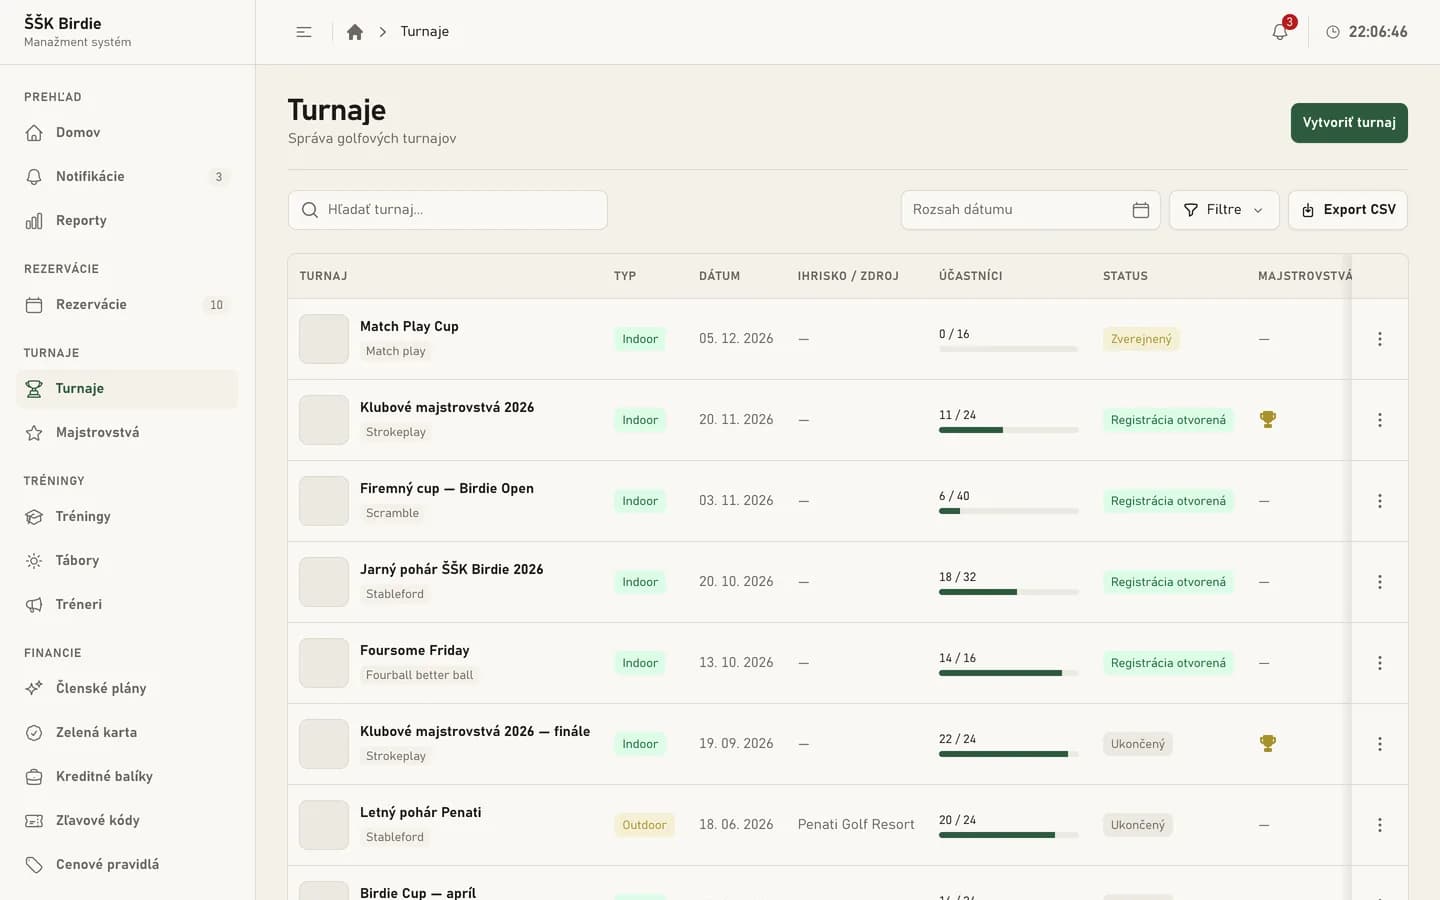The height and width of the screenshot is (900, 1440).
Task: Click Turnaje in the breadcrumb
Action: (425, 32)
